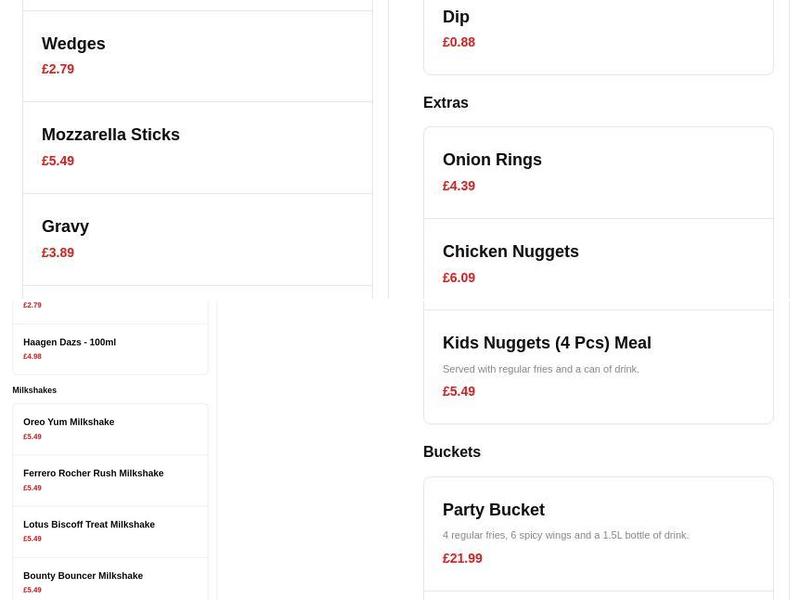Click the Milkshakes section heading

(x=35, y=389)
